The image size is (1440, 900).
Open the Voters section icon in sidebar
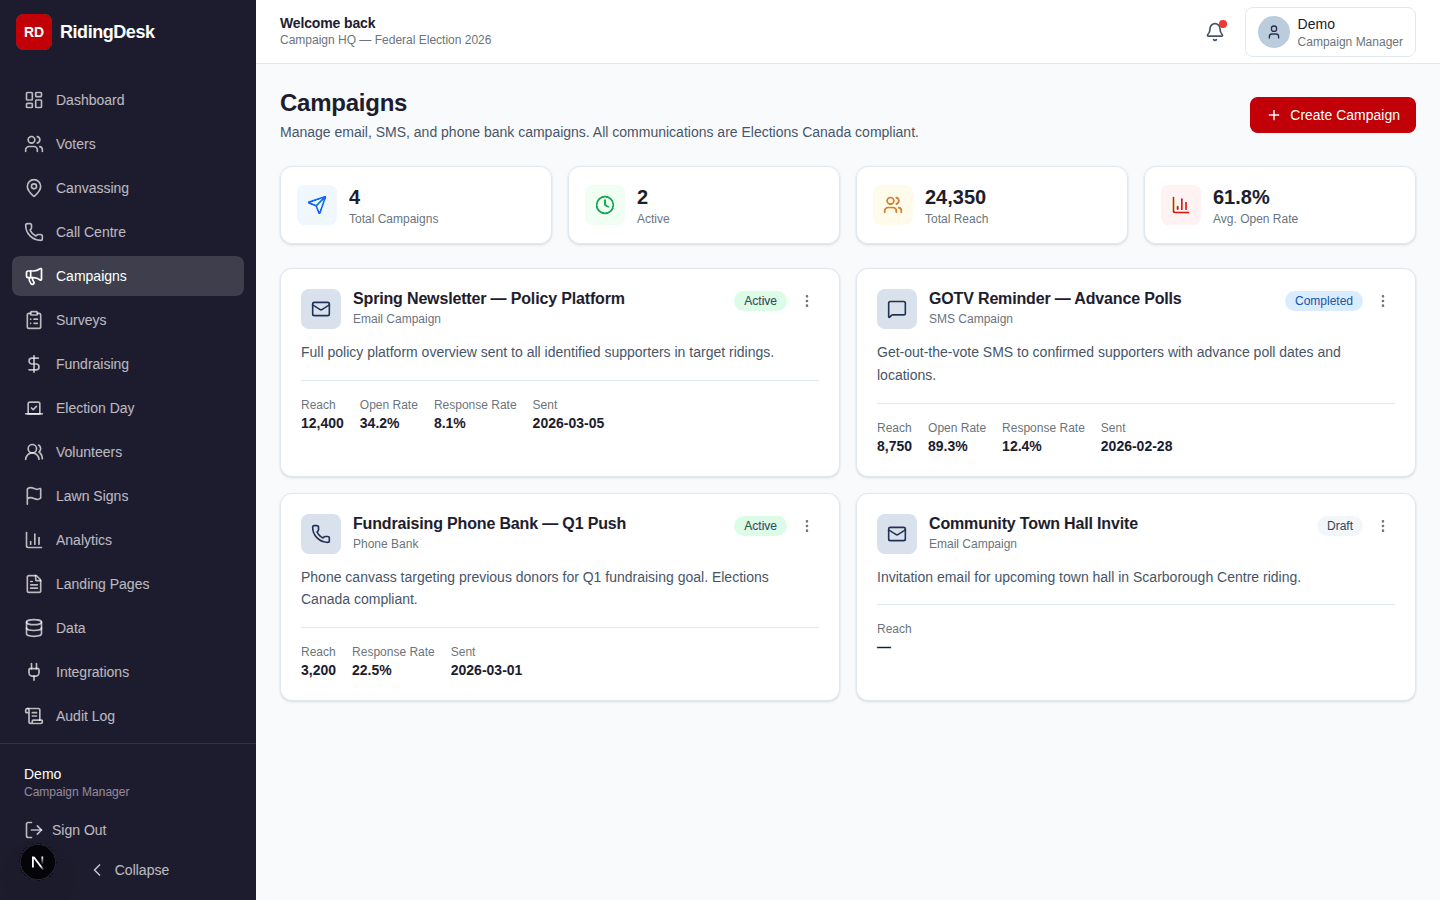point(34,144)
